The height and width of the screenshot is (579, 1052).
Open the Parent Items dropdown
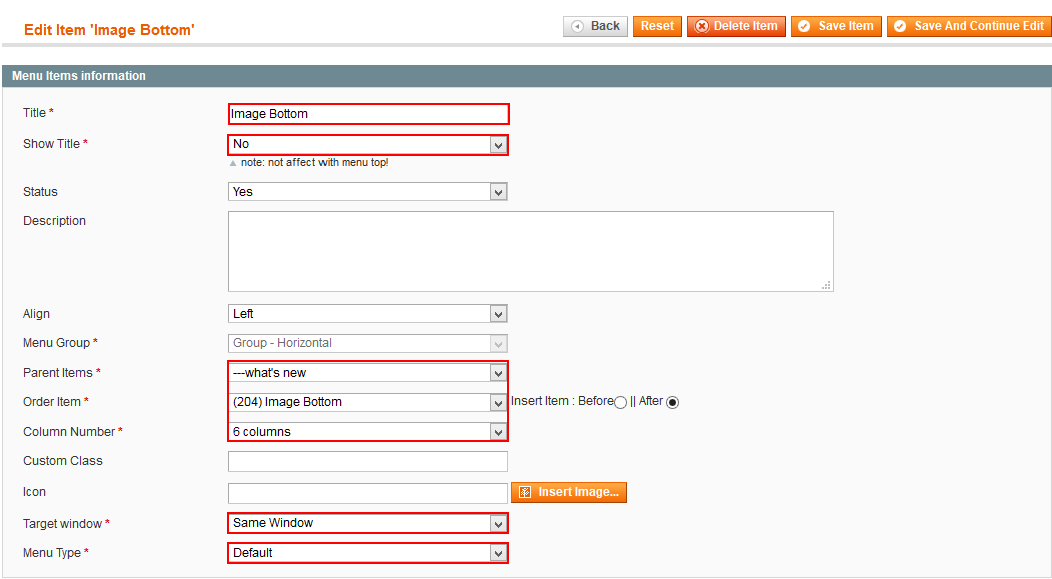tap(368, 373)
